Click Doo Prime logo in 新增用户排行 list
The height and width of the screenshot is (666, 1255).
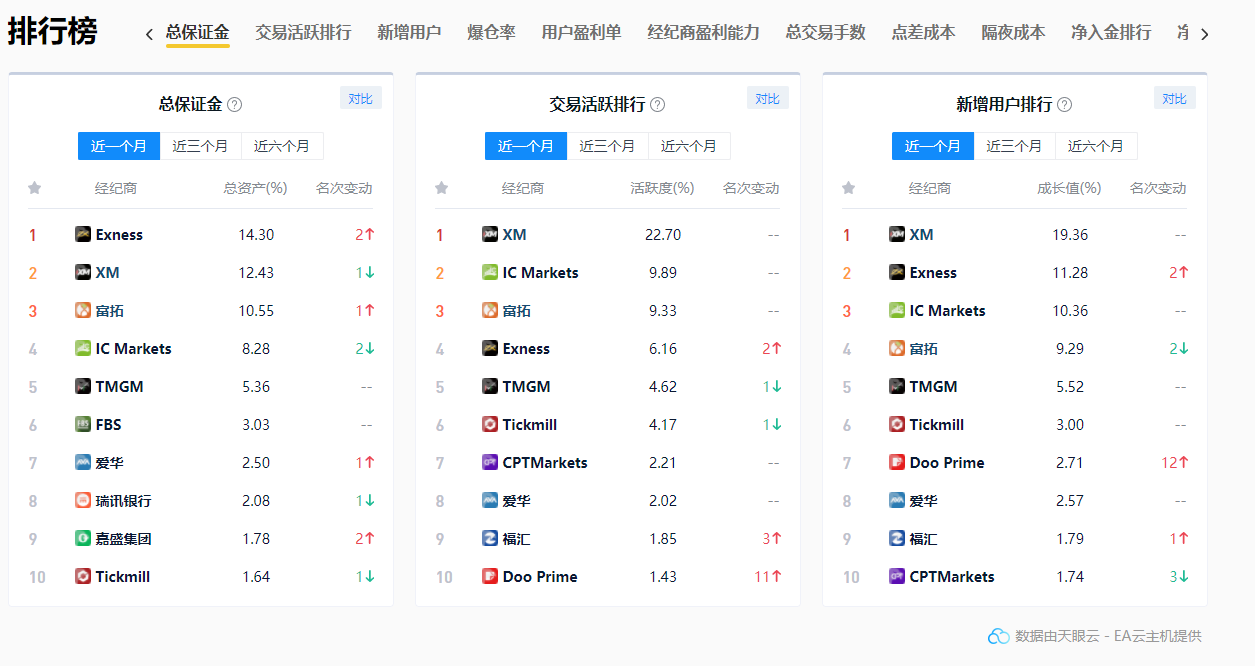click(897, 463)
